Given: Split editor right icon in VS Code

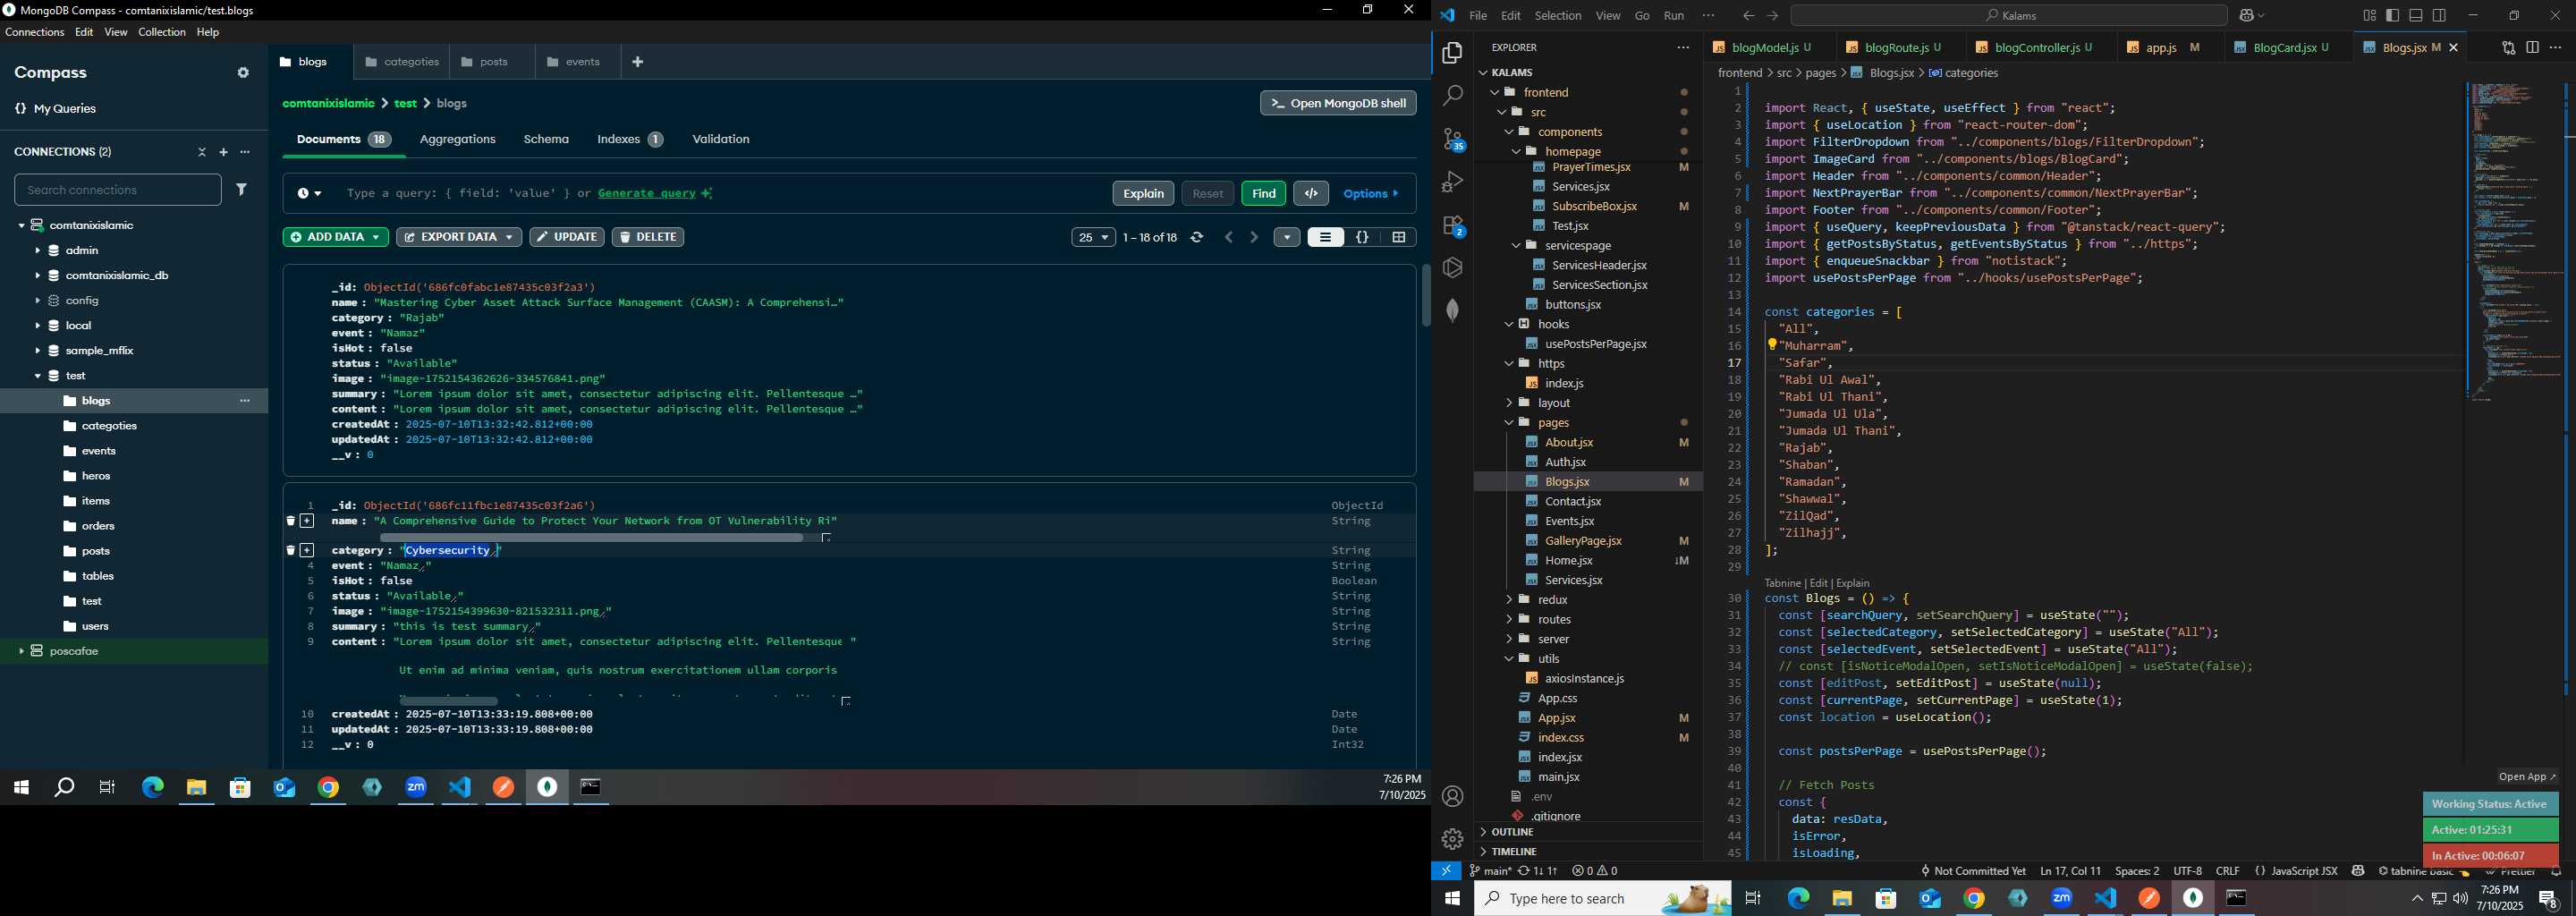Looking at the screenshot, I should pos(2532,48).
